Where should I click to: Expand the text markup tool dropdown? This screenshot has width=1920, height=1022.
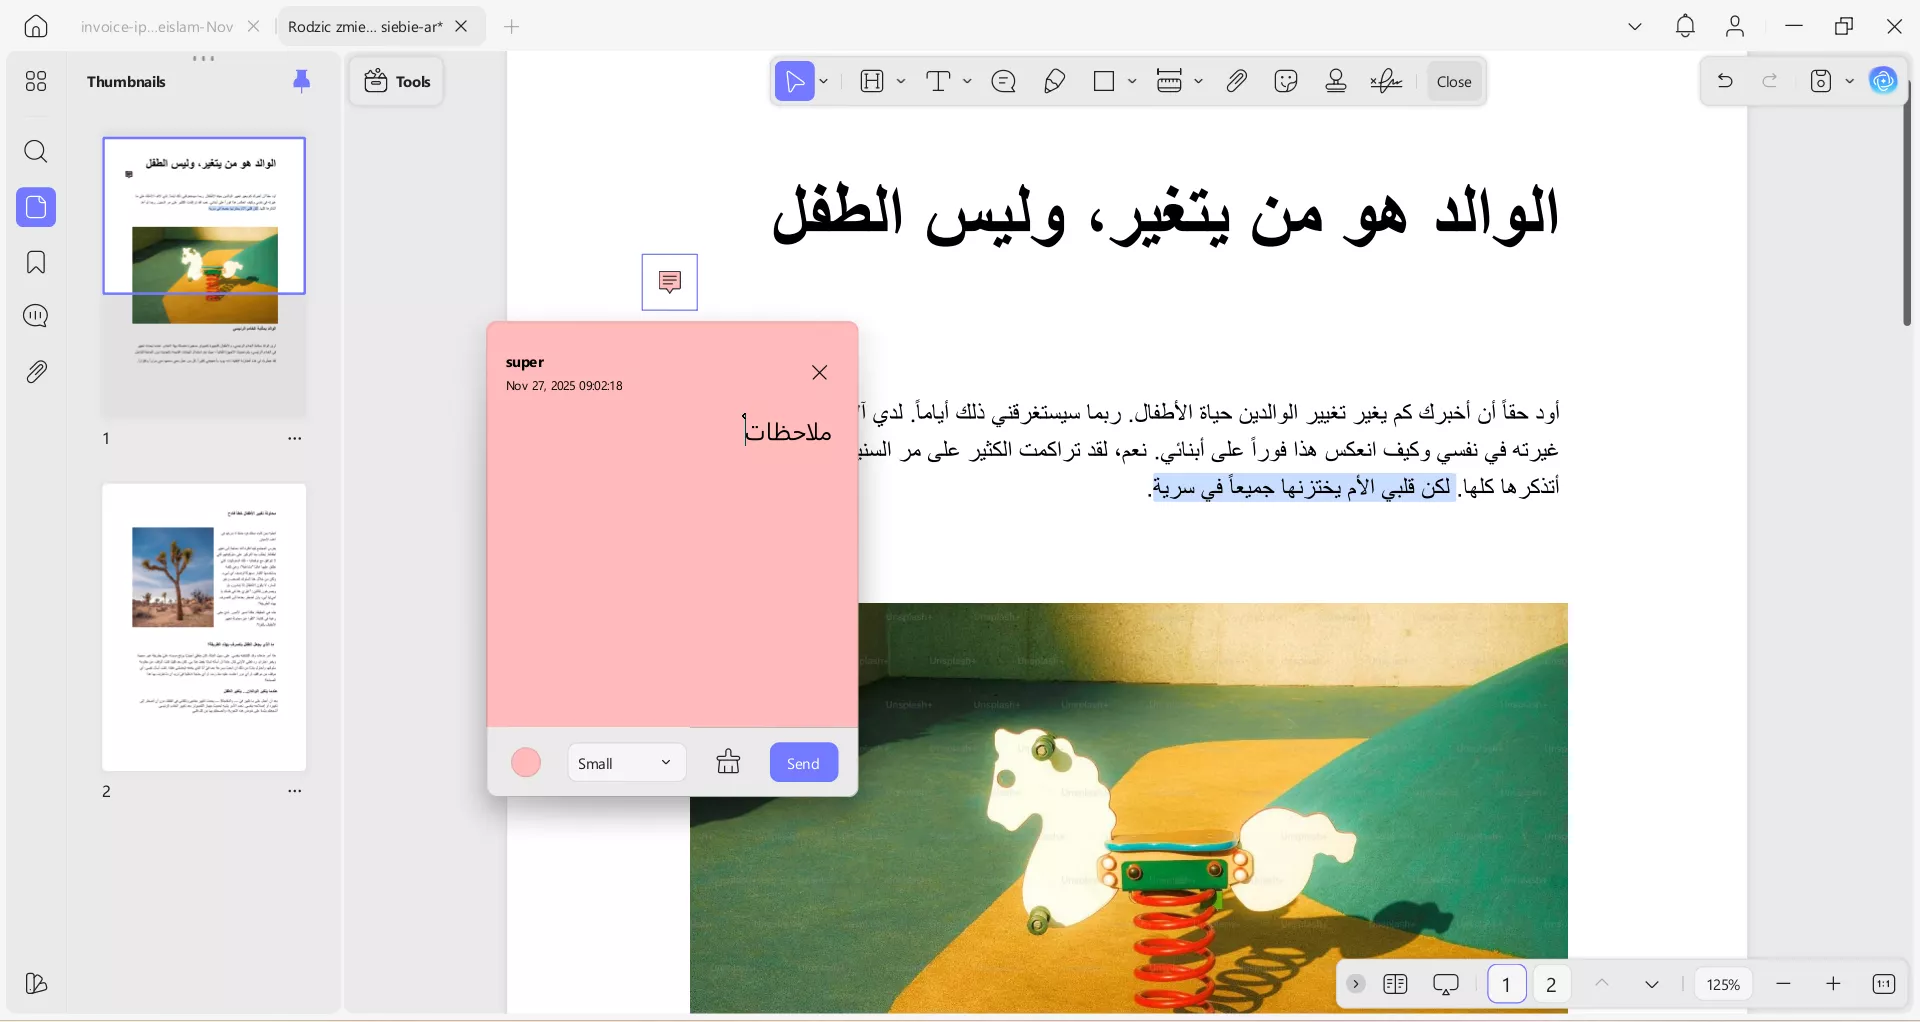pos(901,82)
